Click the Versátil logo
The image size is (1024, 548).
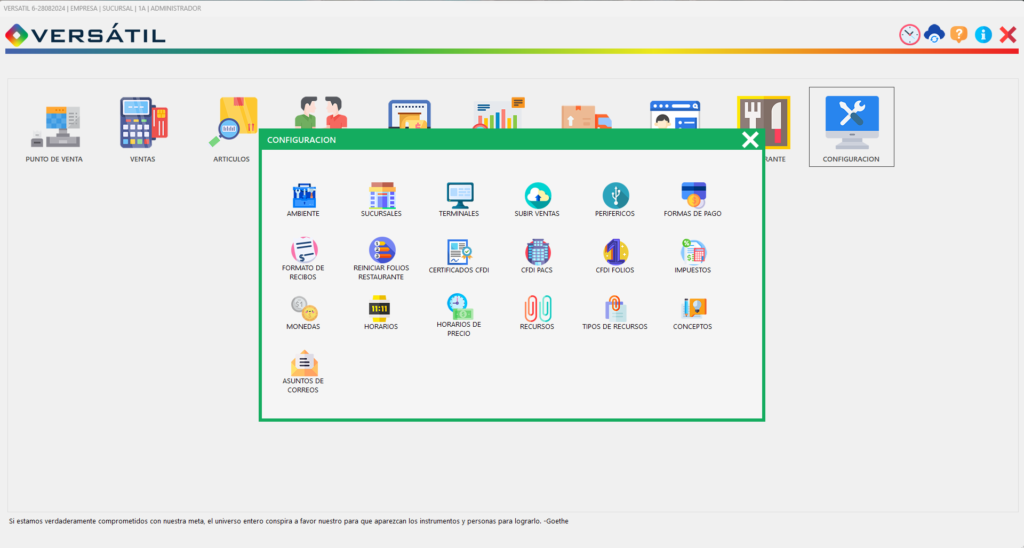86,35
